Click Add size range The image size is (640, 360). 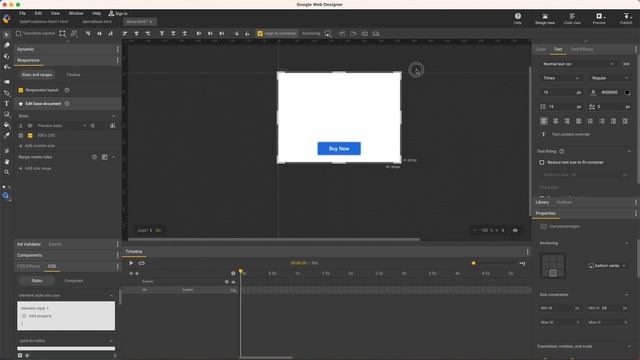35,168
